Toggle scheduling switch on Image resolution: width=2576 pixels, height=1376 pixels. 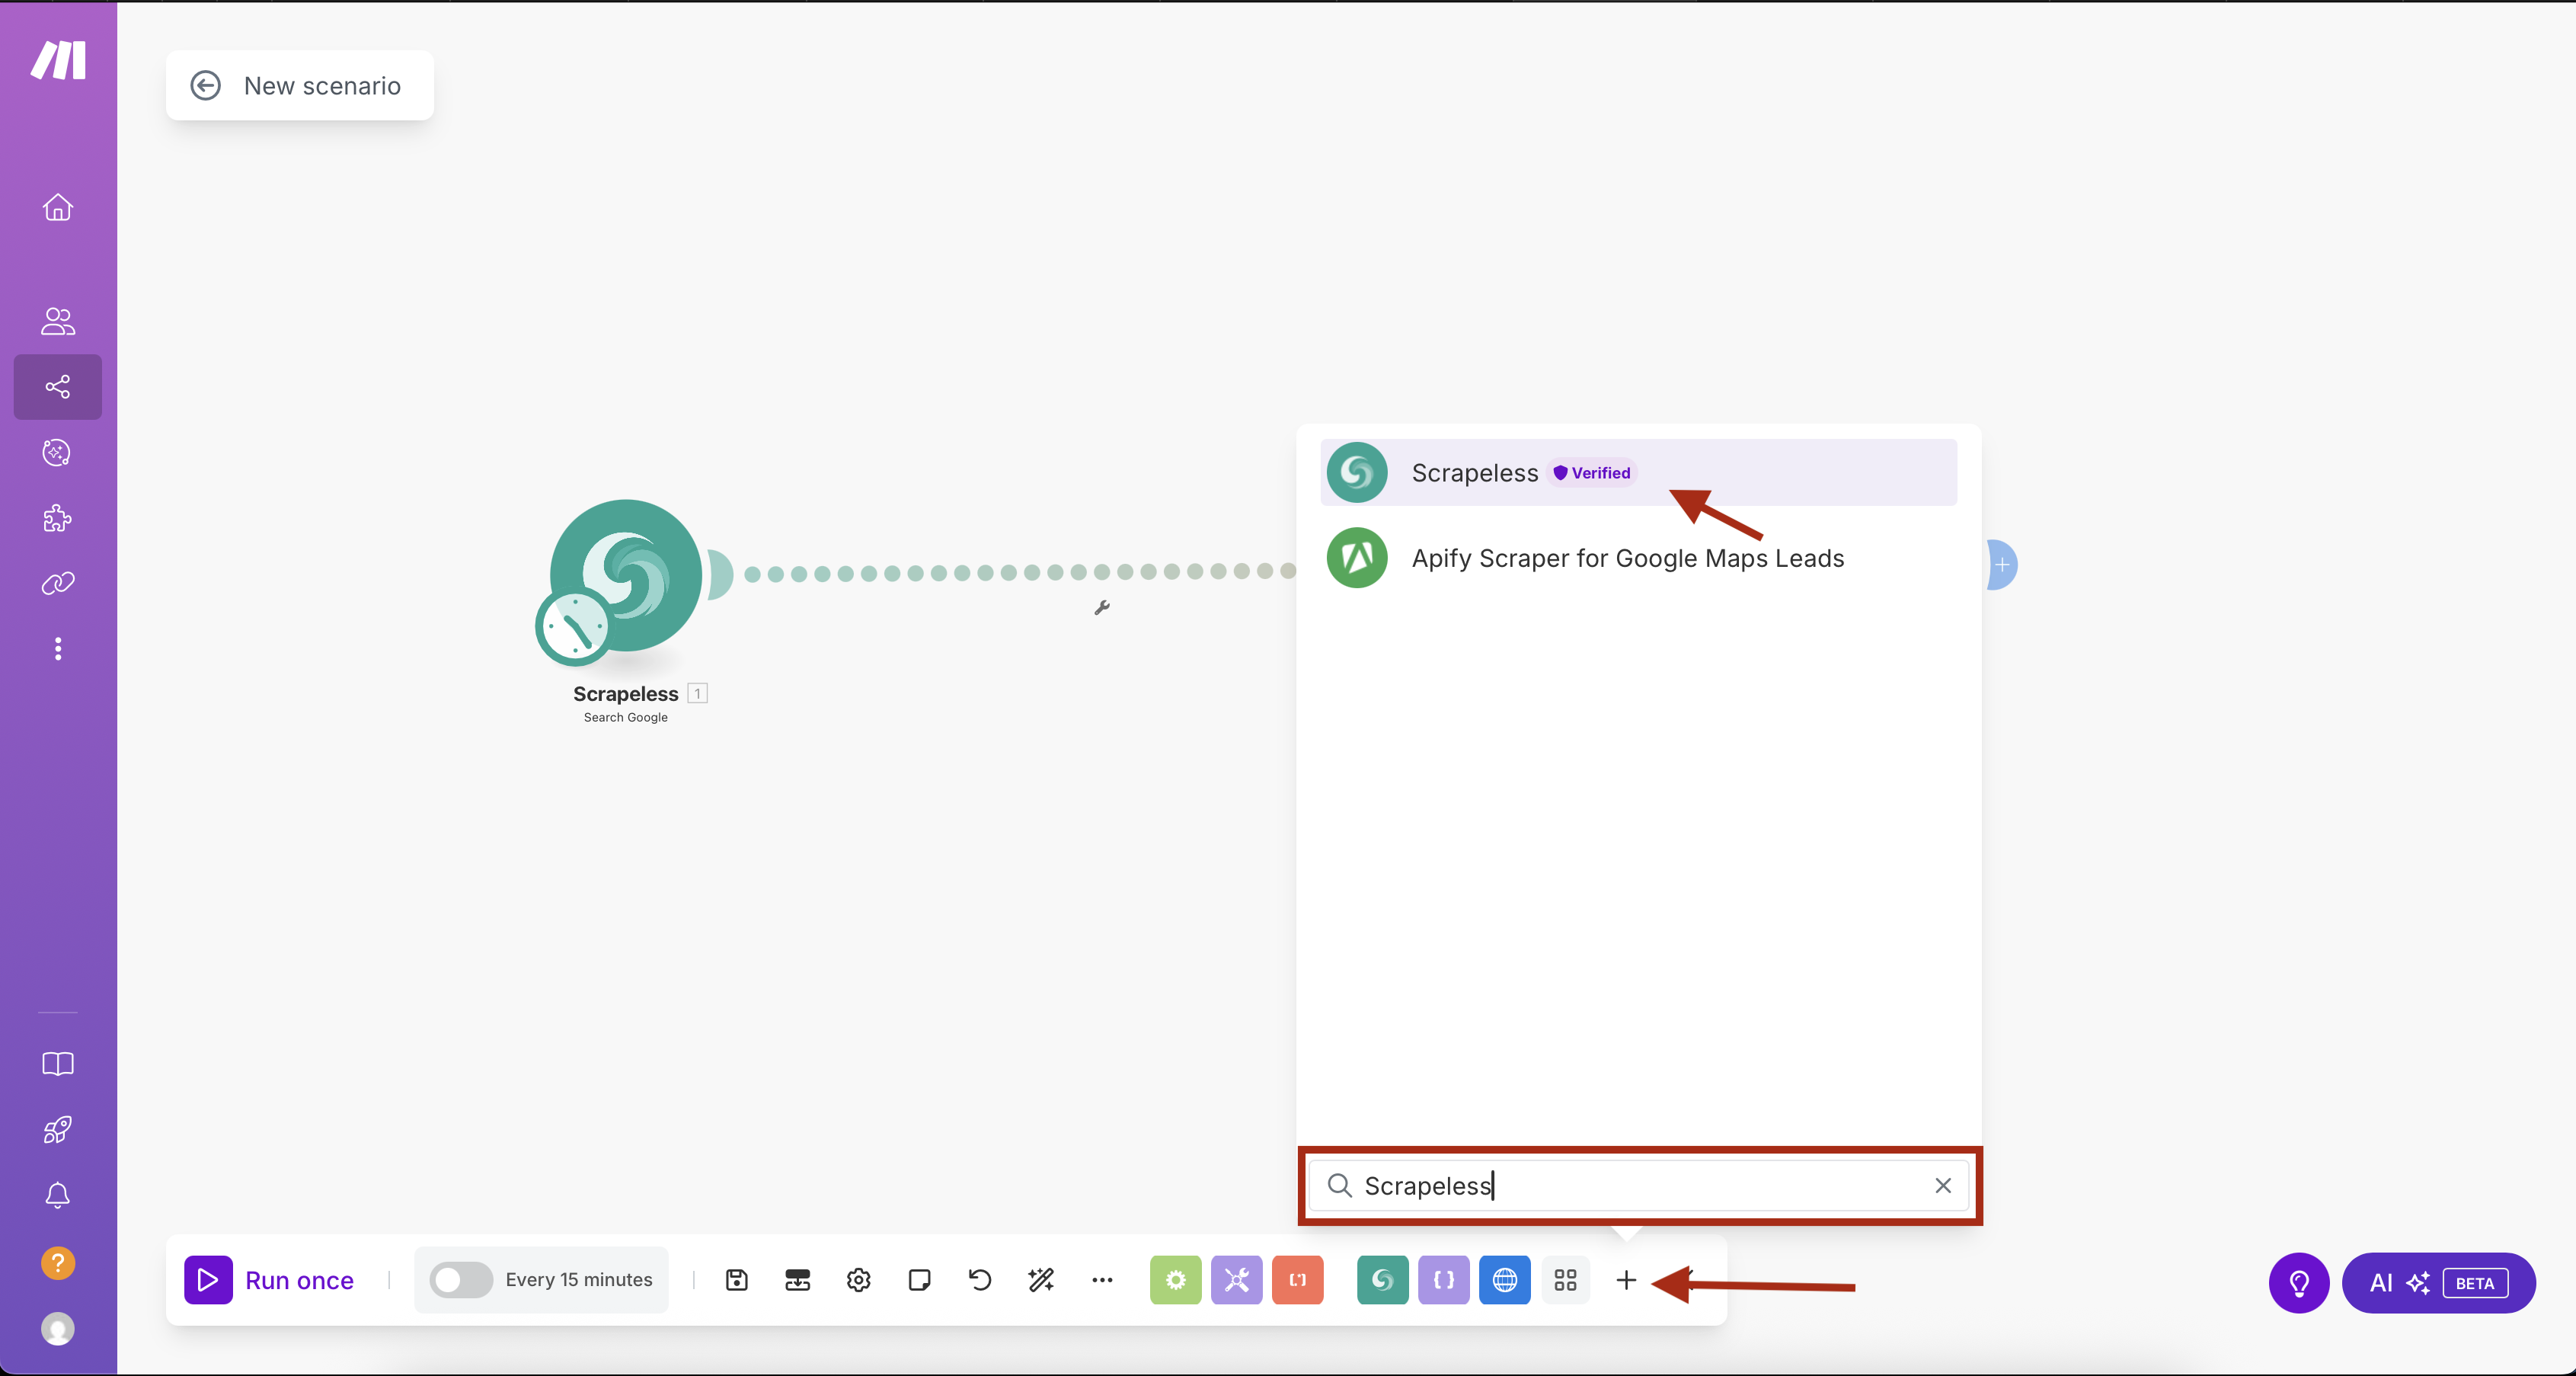[460, 1280]
